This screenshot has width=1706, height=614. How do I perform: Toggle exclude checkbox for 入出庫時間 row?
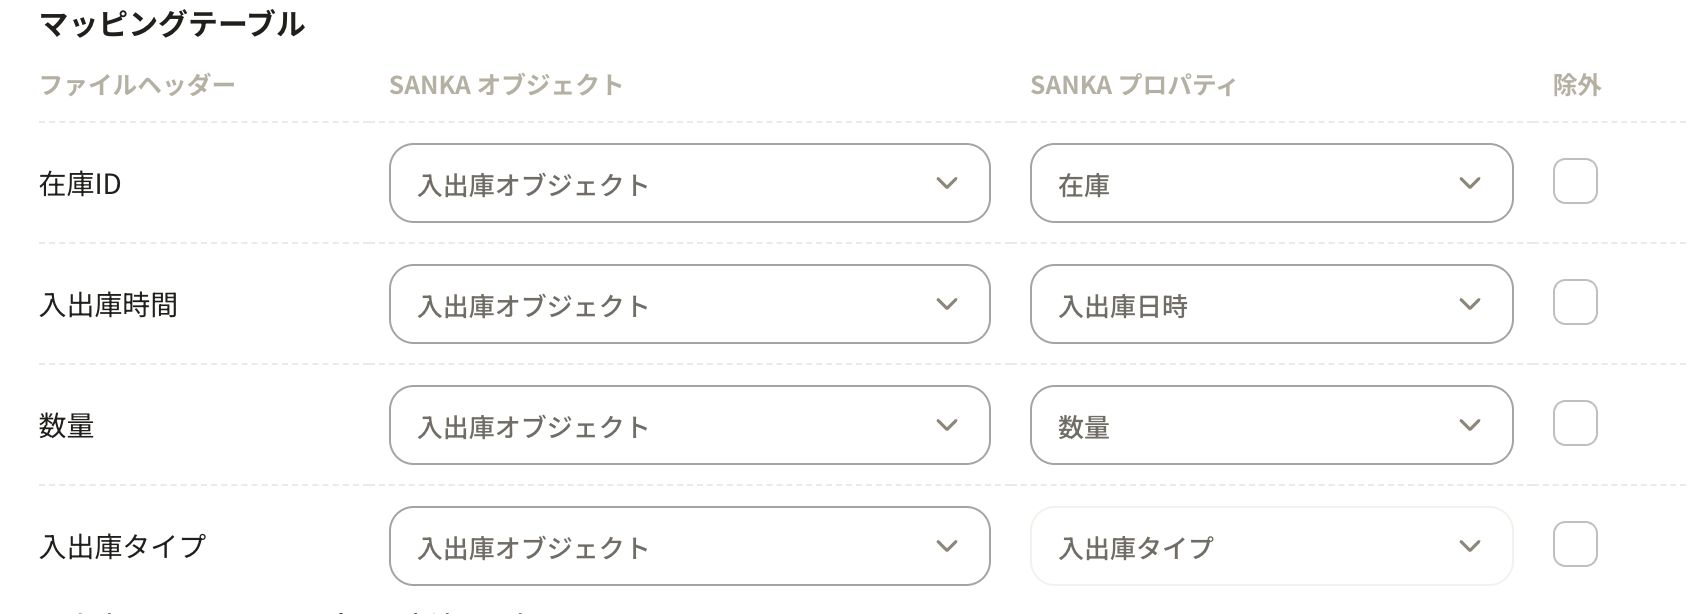pos(1574,303)
